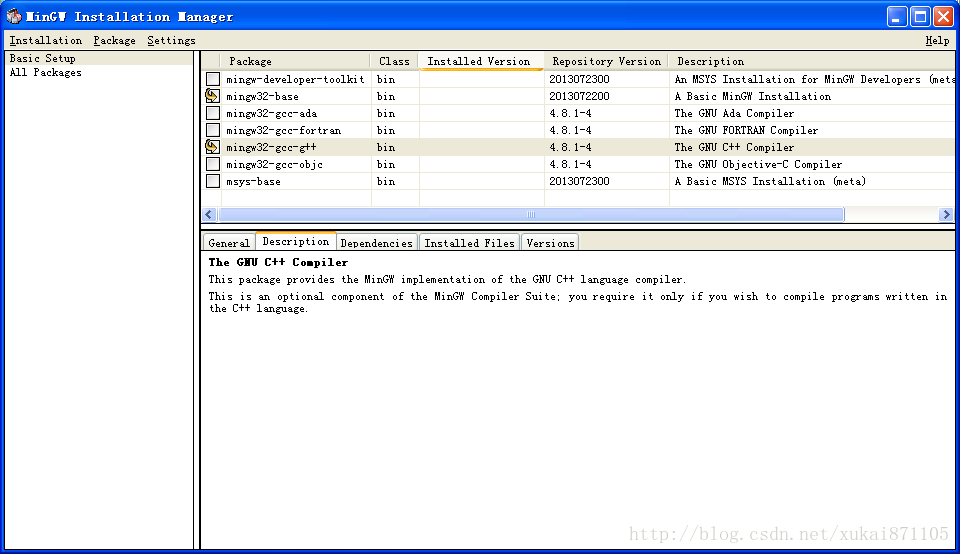Click 'The GNU Objective-C Compiler' description cell
Screen dimensions: 960x554
758,164
